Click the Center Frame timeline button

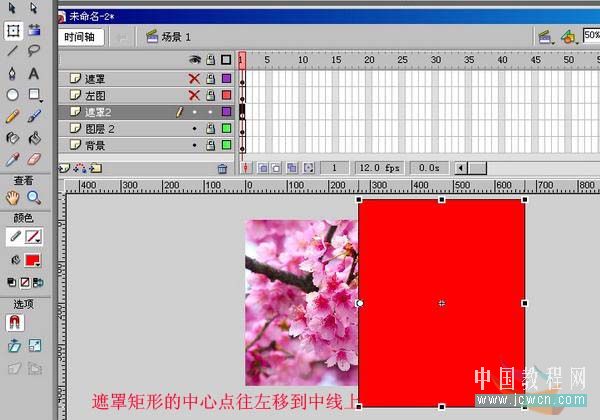(246, 168)
